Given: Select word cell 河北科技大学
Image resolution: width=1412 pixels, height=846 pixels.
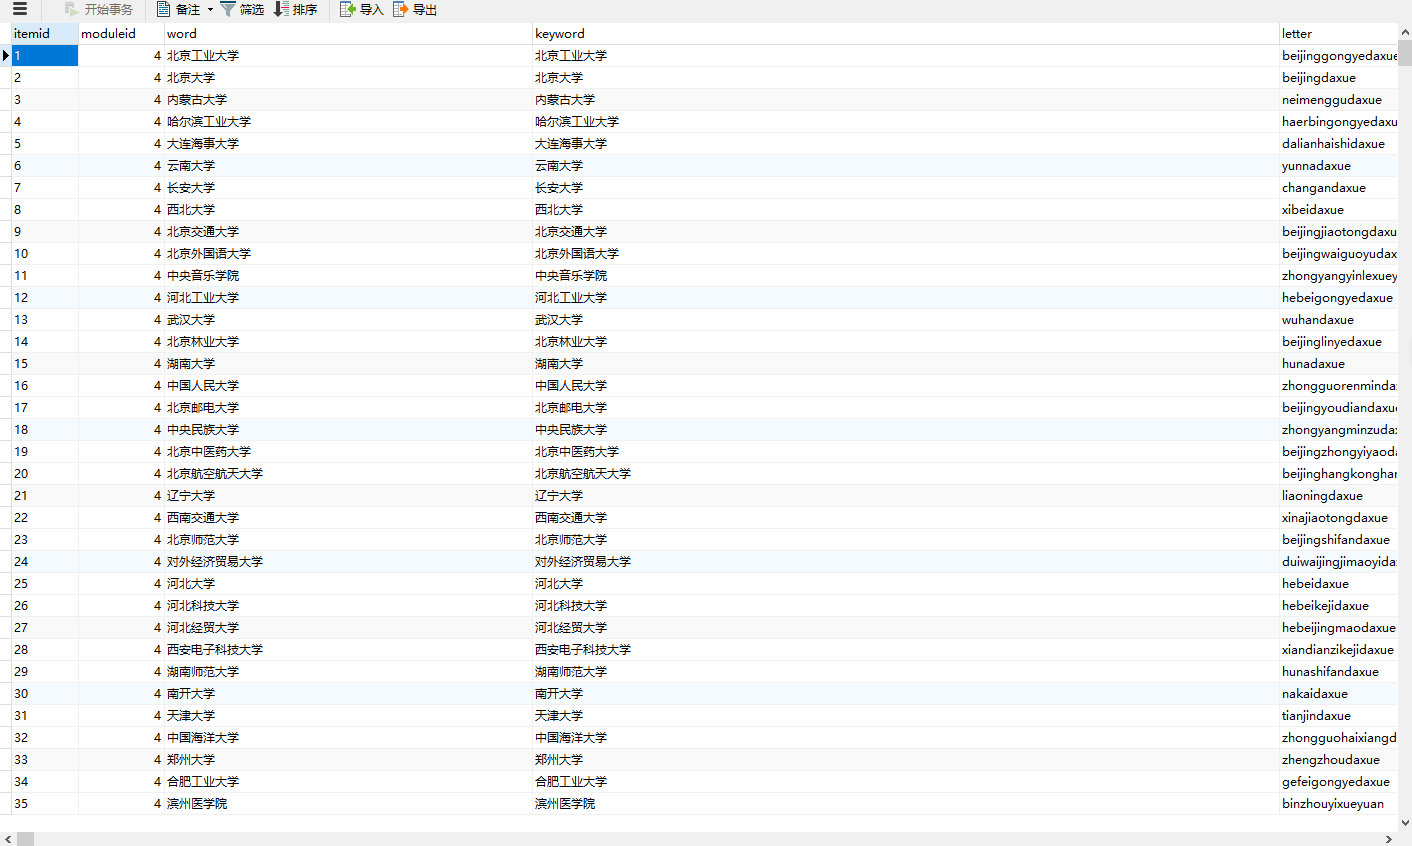Looking at the screenshot, I should point(348,605).
